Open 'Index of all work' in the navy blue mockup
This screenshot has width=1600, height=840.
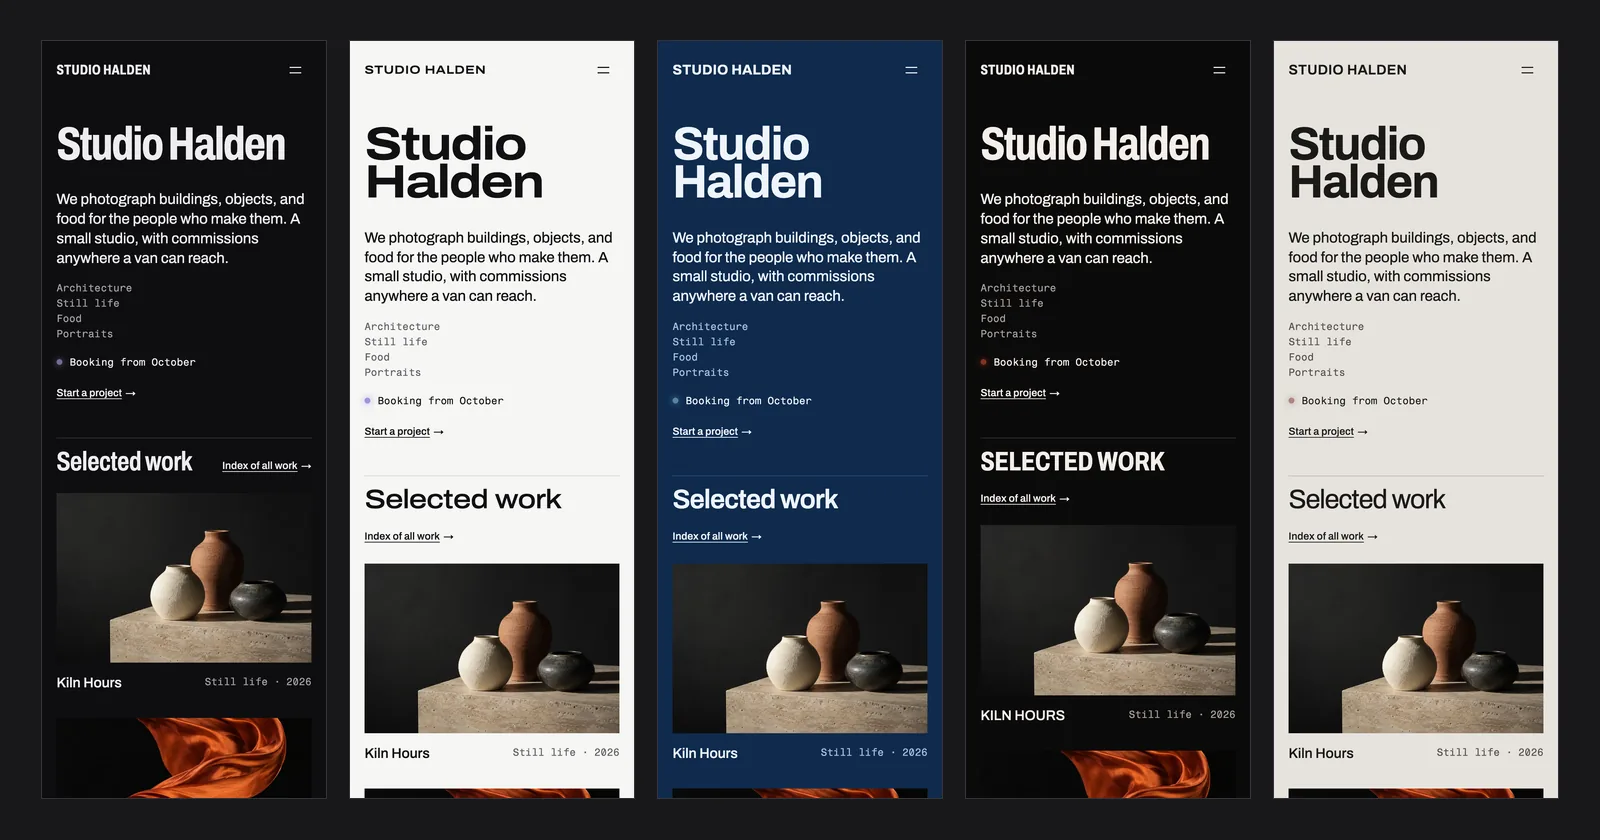(717, 537)
